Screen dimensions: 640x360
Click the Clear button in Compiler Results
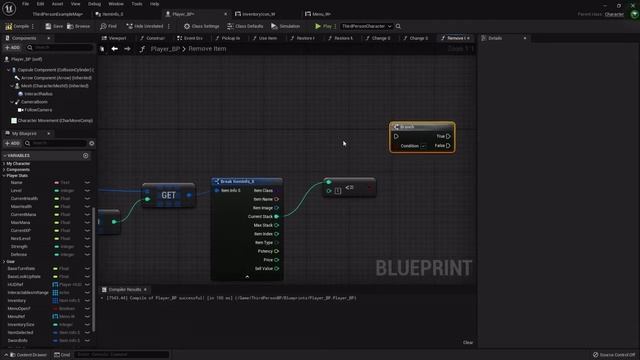[468, 342]
